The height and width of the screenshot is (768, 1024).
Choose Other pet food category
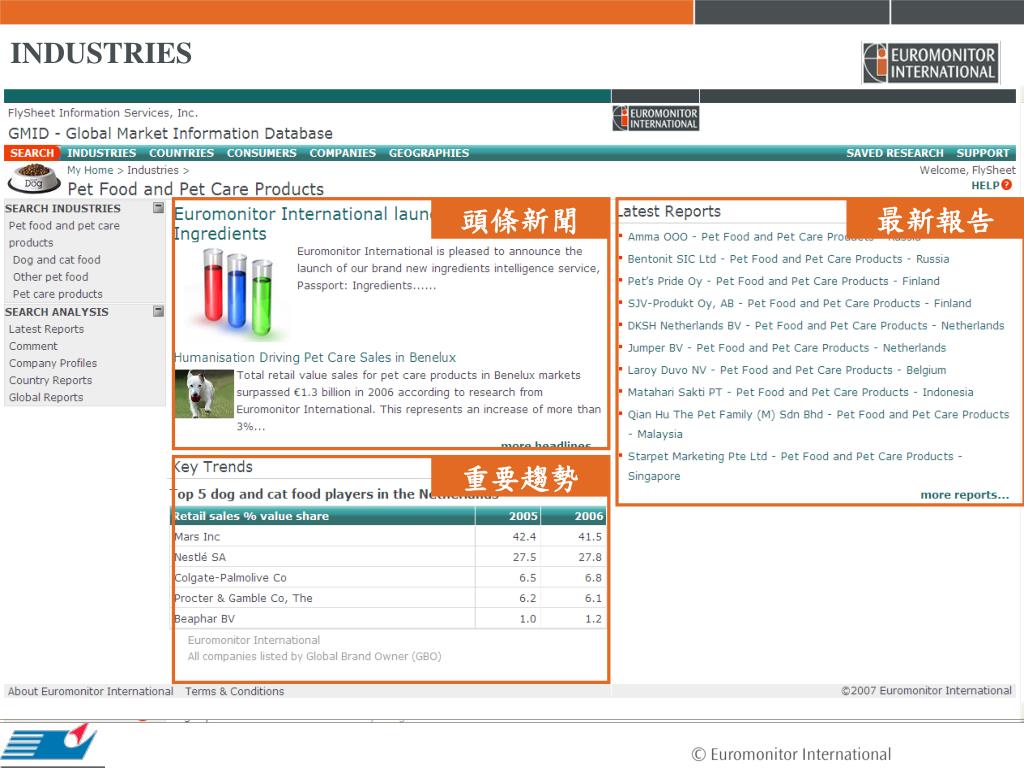point(50,277)
